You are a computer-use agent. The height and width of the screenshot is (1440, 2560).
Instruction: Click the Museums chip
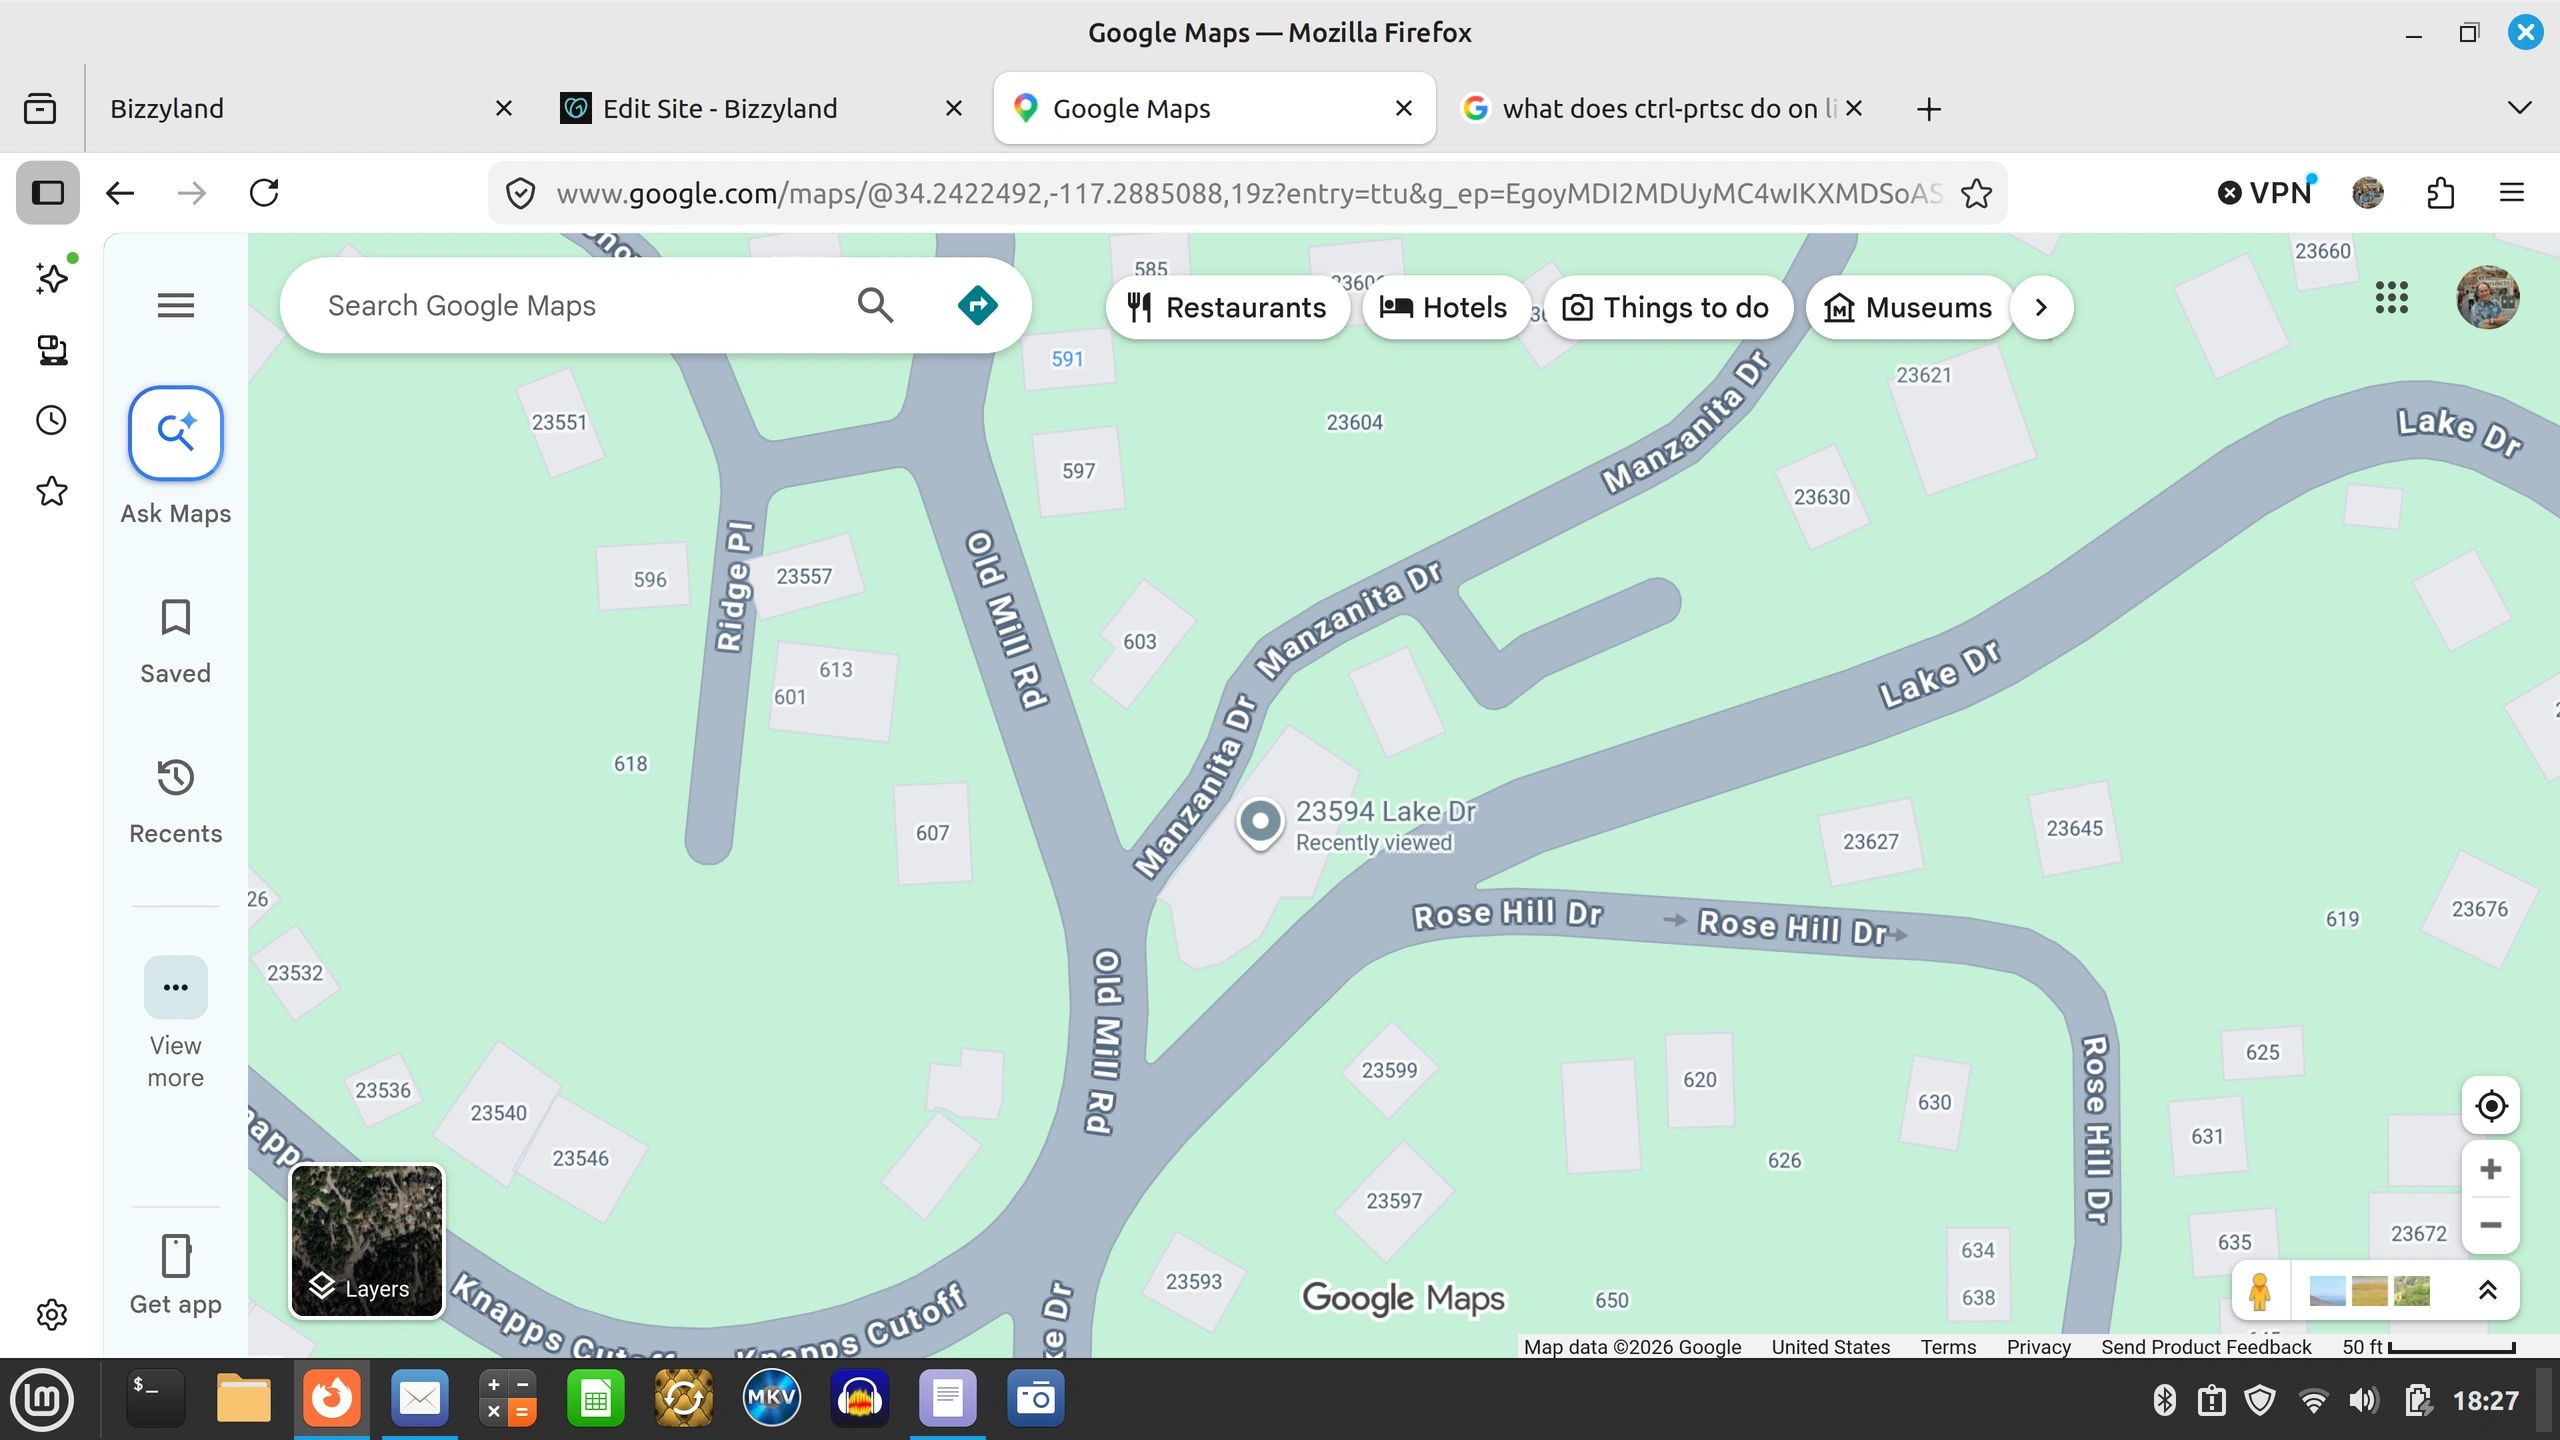point(1908,307)
